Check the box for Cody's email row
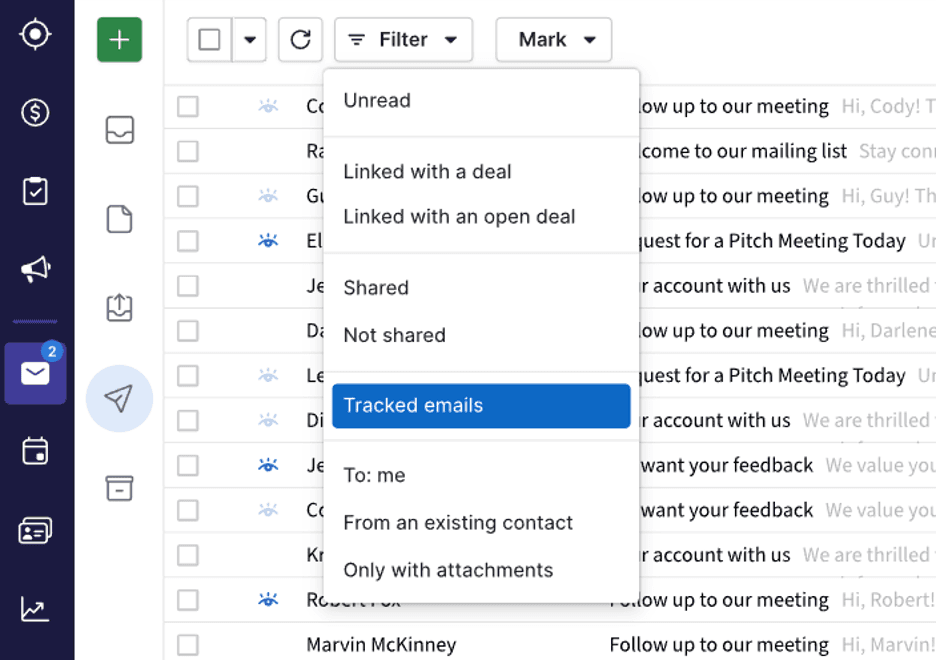Image resolution: width=936 pixels, height=660 pixels. (187, 107)
